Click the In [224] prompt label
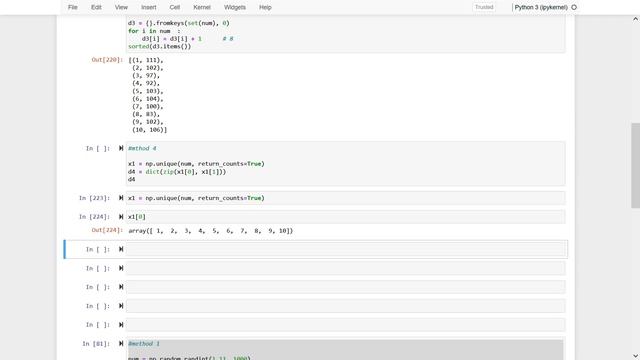The height and width of the screenshot is (360, 640). 94,217
